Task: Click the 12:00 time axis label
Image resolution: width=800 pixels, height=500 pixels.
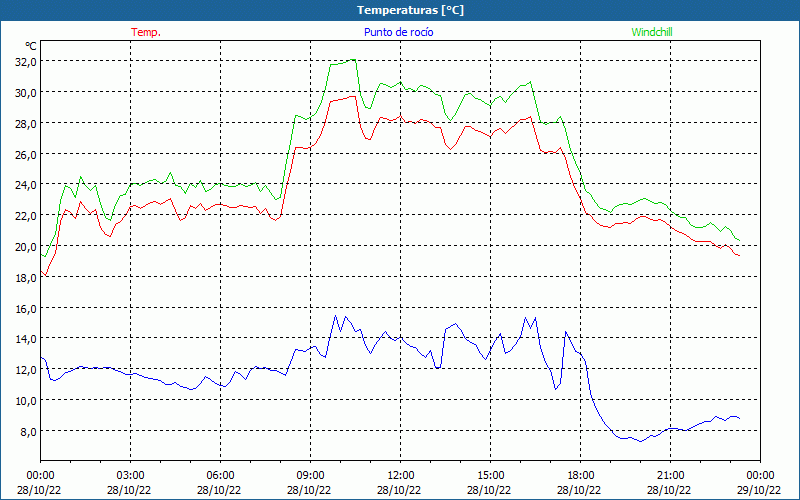Action: click(x=401, y=476)
